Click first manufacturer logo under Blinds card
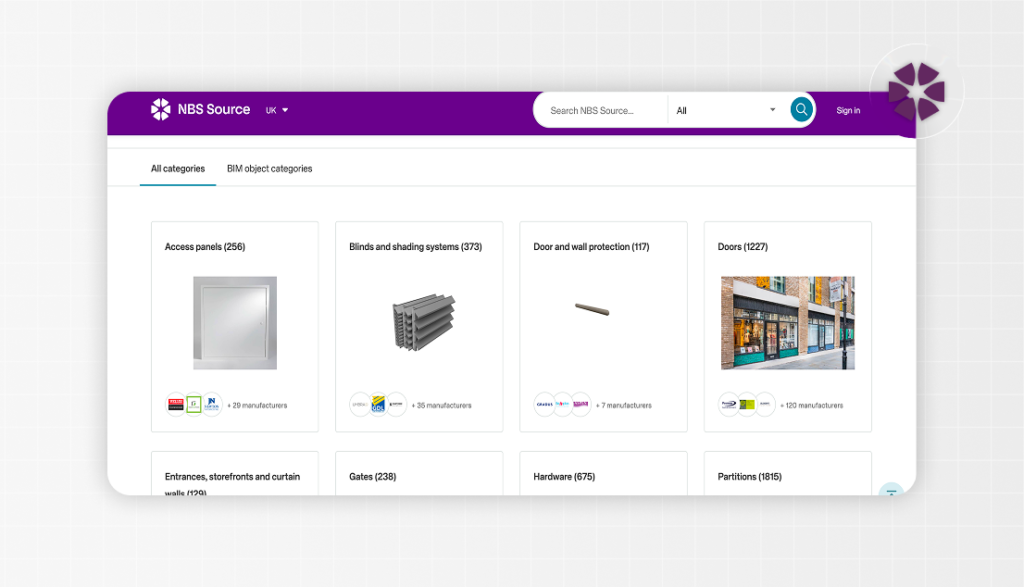 pyautogui.click(x=360, y=405)
